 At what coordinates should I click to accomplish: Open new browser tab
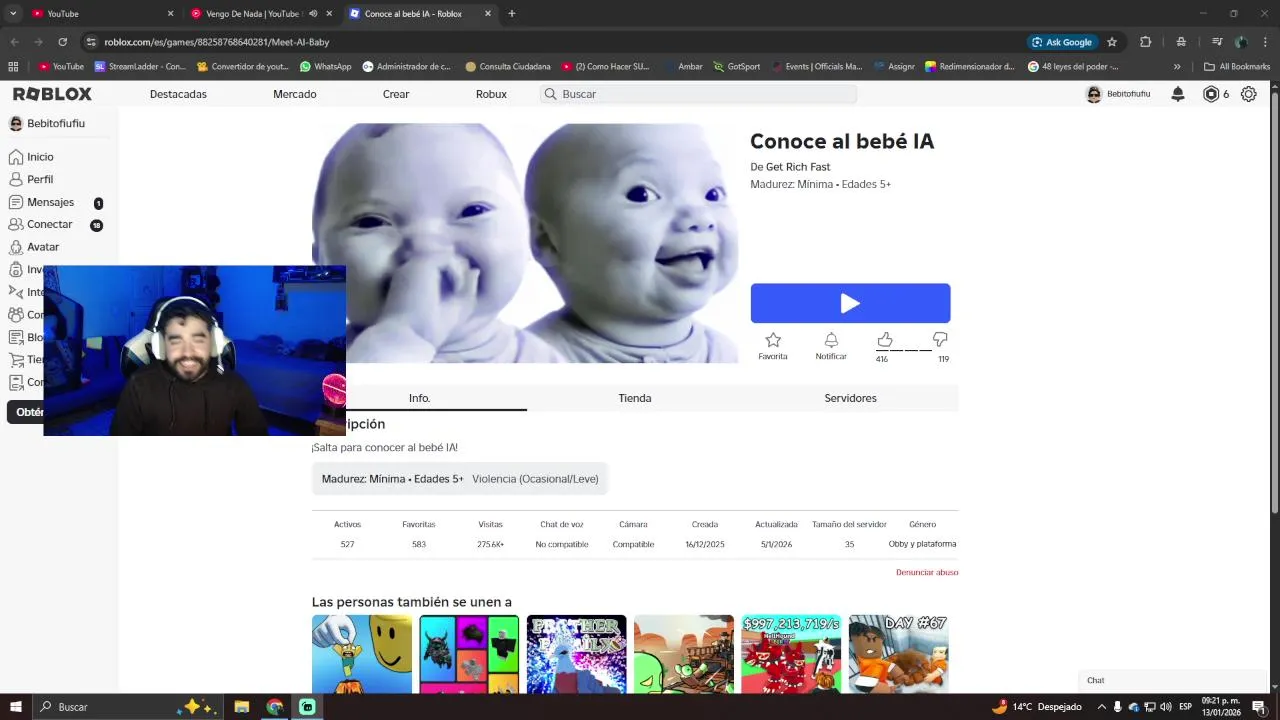[x=512, y=14]
